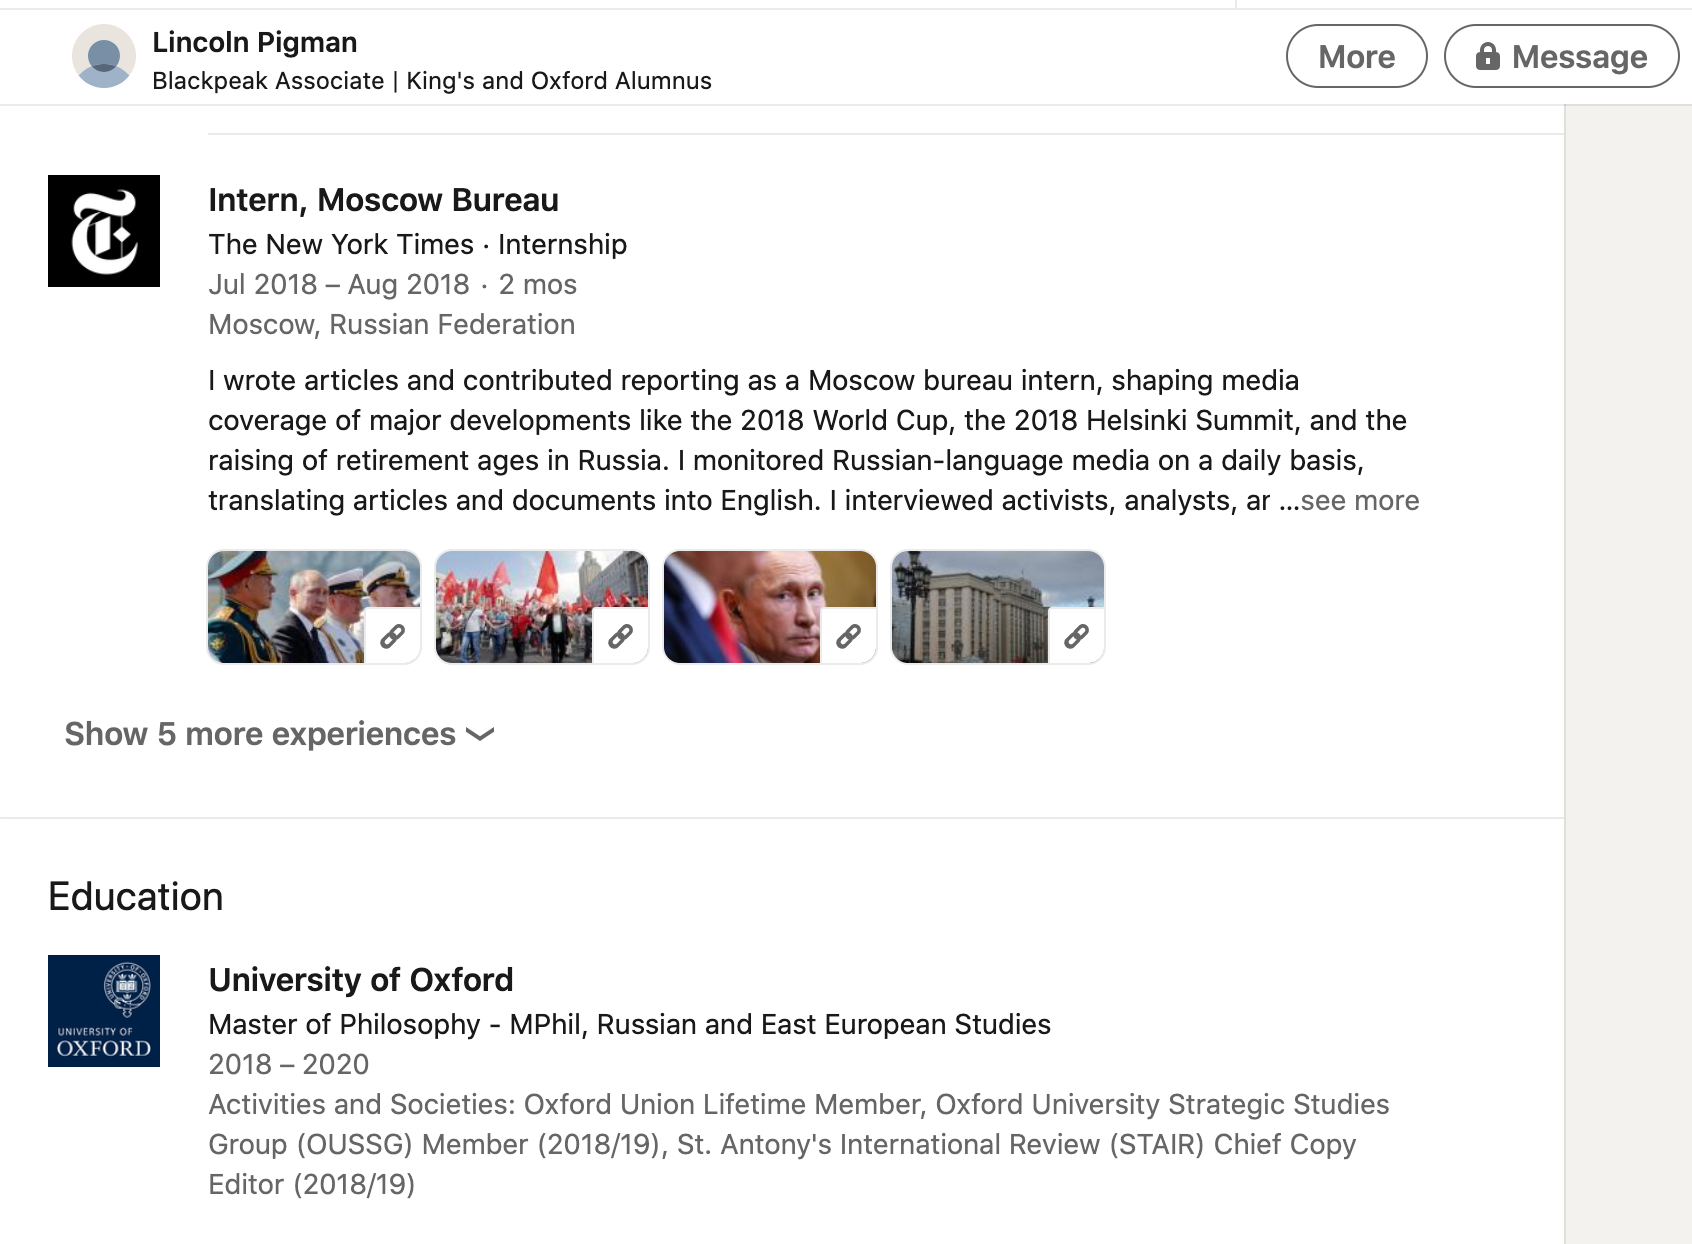The width and height of the screenshot is (1692, 1244).
Task: Open Intern, Moscow Bureau position title
Action: tap(383, 200)
